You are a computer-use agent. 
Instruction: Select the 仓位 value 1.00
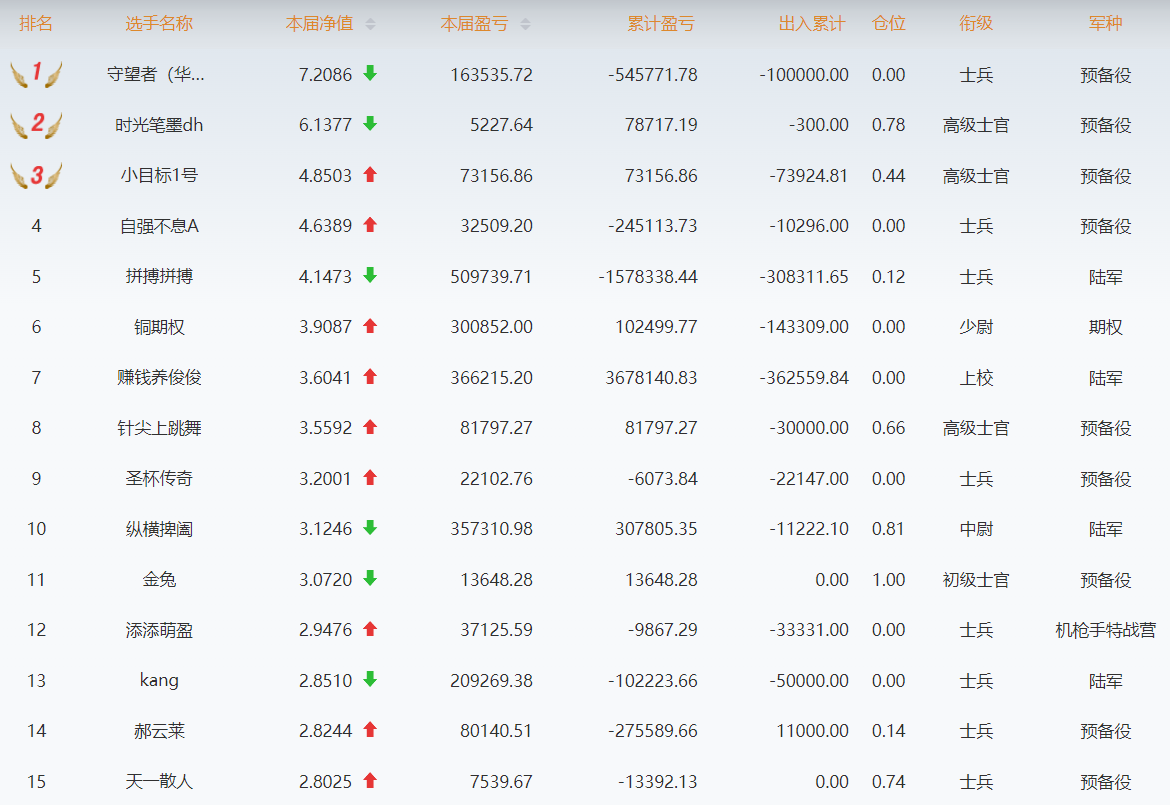click(x=889, y=580)
